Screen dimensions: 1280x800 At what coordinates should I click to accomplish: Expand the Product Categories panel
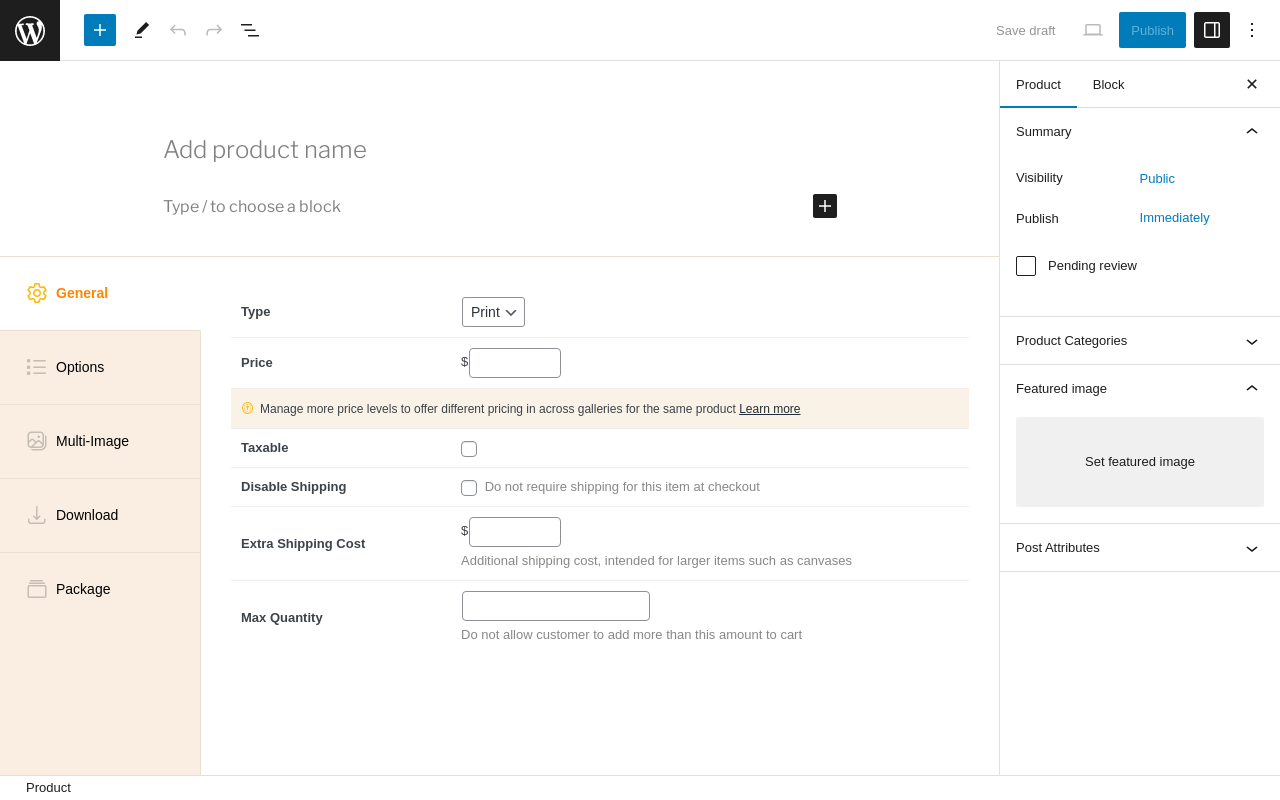coord(1139,341)
